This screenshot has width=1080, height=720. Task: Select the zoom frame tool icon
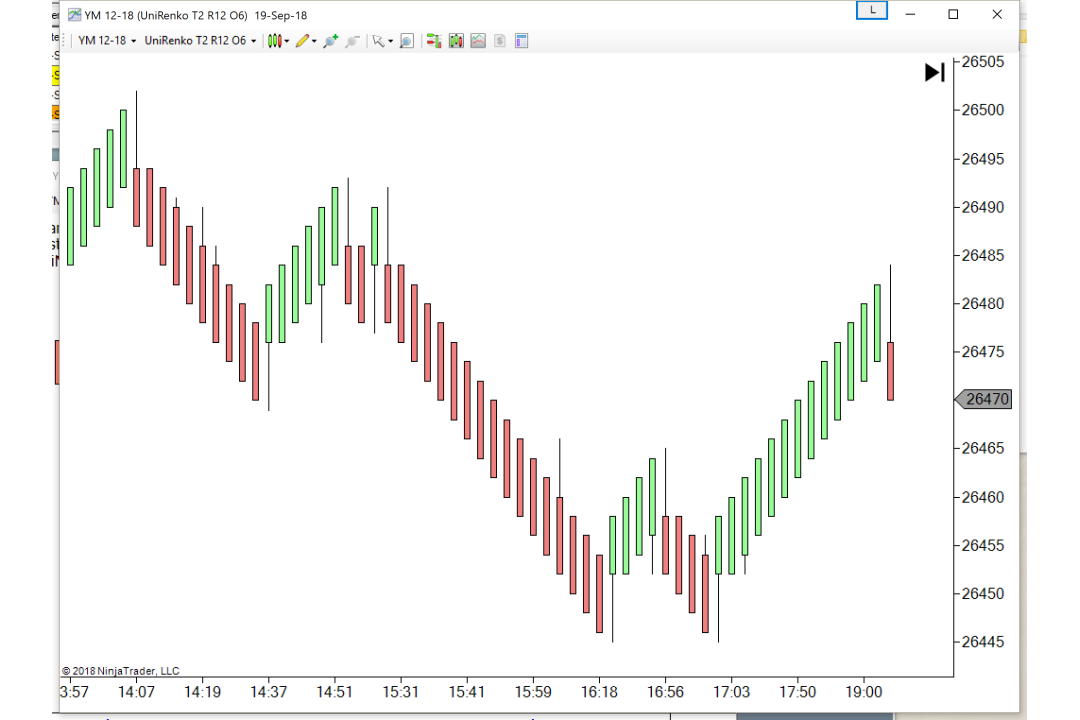coord(407,41)
